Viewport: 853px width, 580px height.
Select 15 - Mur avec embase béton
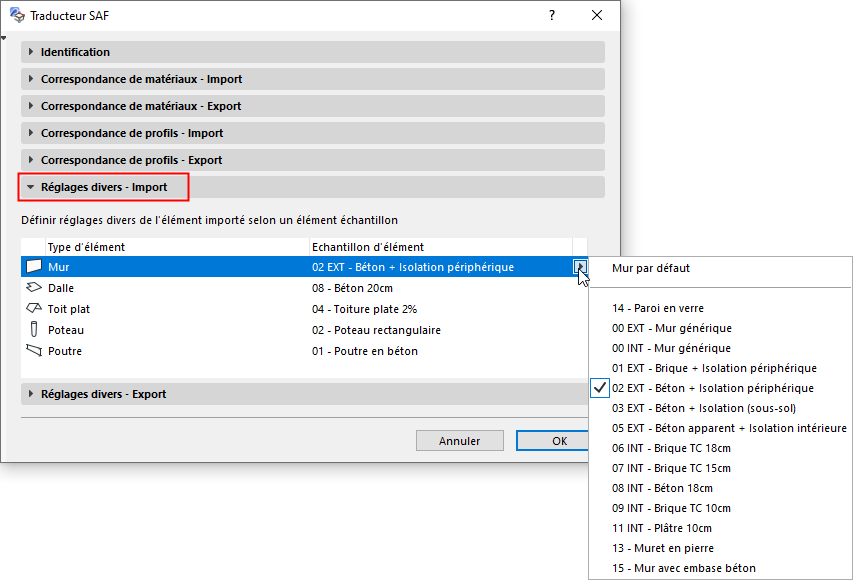[720, 568]
